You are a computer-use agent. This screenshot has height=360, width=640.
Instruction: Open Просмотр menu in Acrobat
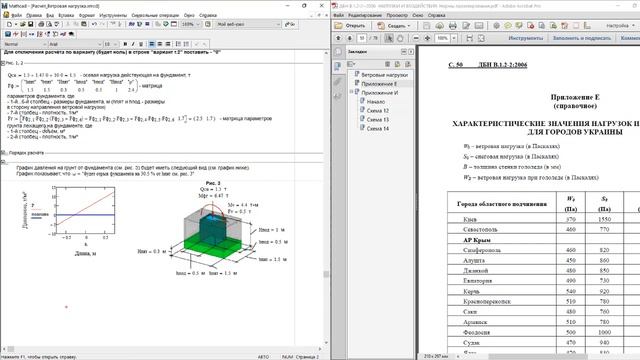[x=397, y=15]
